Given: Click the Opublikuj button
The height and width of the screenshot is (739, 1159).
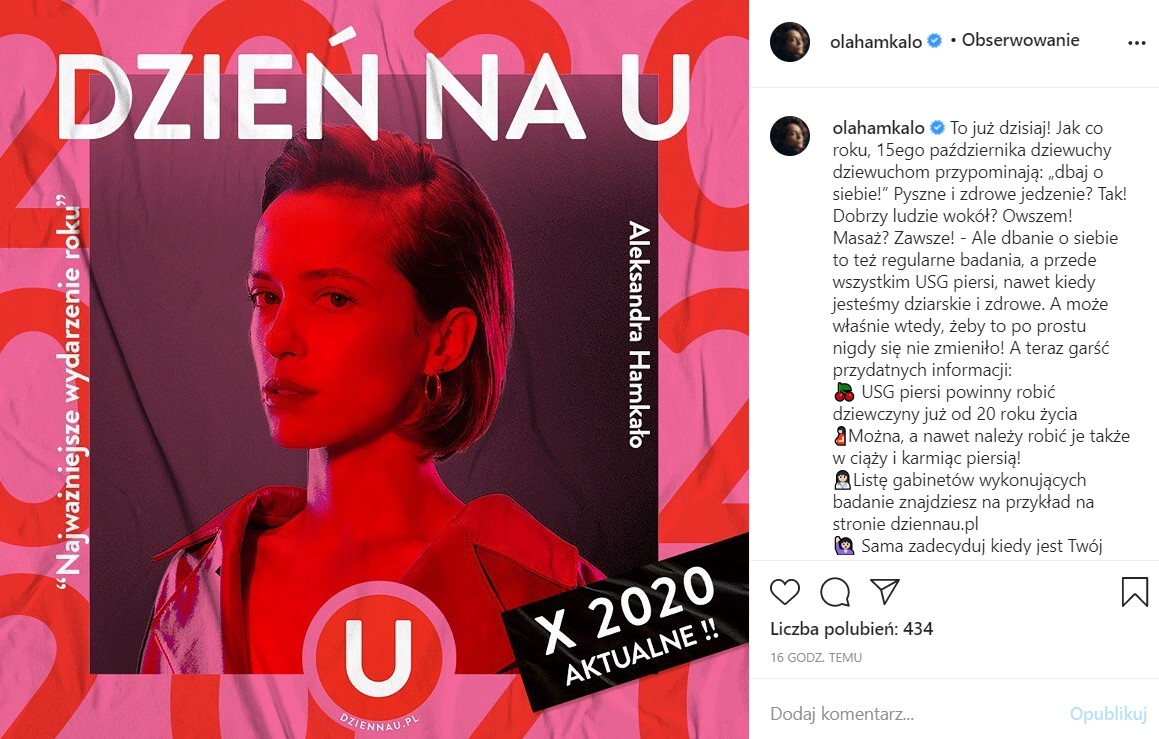Looking at the screenshot, I should tap(1108, 714).
